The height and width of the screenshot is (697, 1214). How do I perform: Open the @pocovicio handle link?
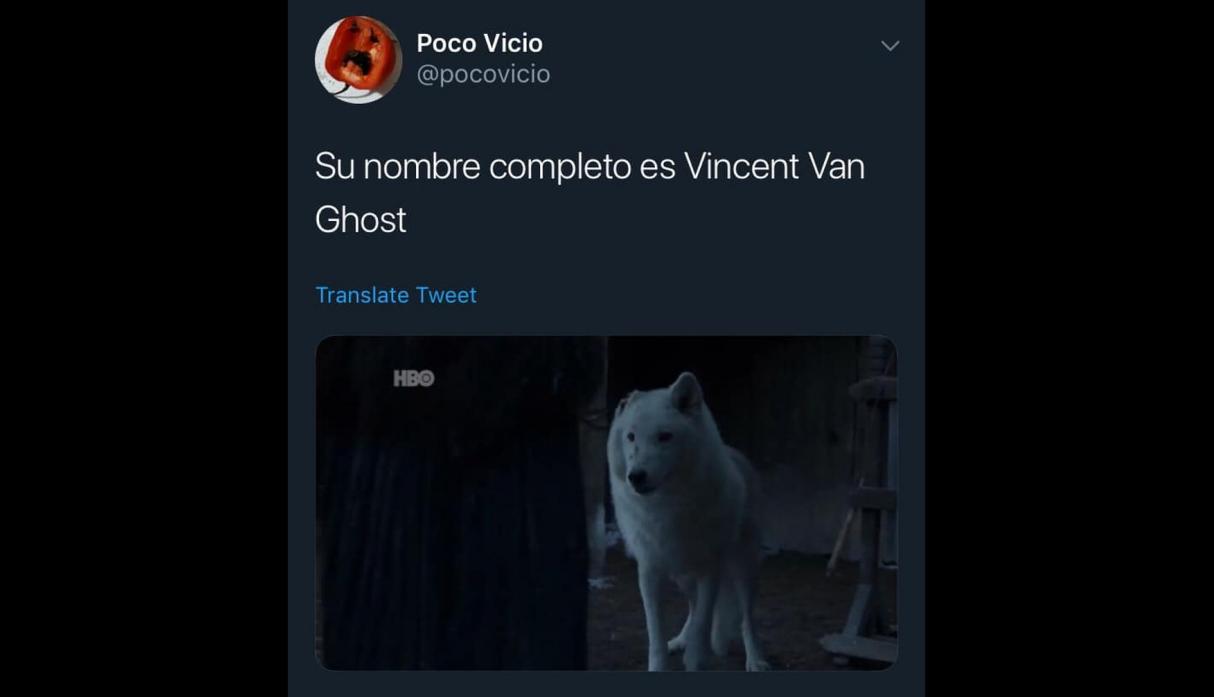(x=483, y=75)
